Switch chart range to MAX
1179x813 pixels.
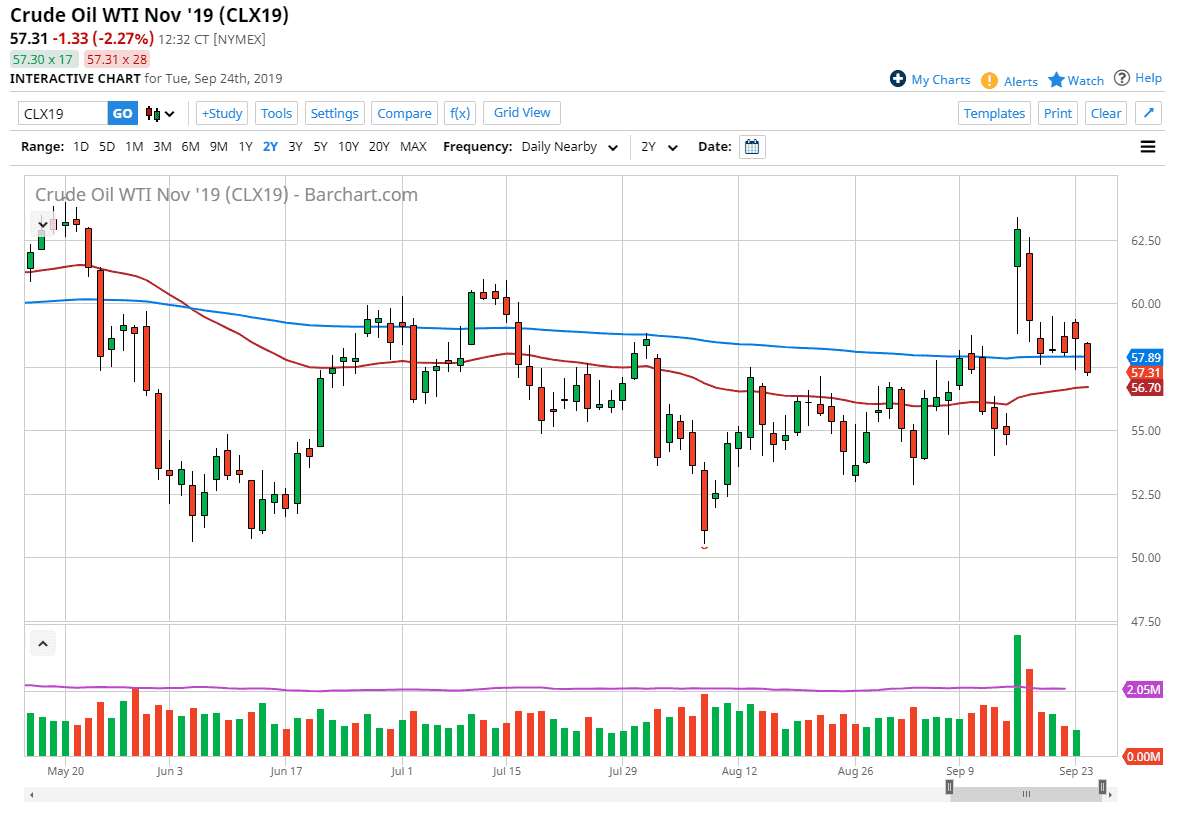pyautogui.click(x=413, y=146)
